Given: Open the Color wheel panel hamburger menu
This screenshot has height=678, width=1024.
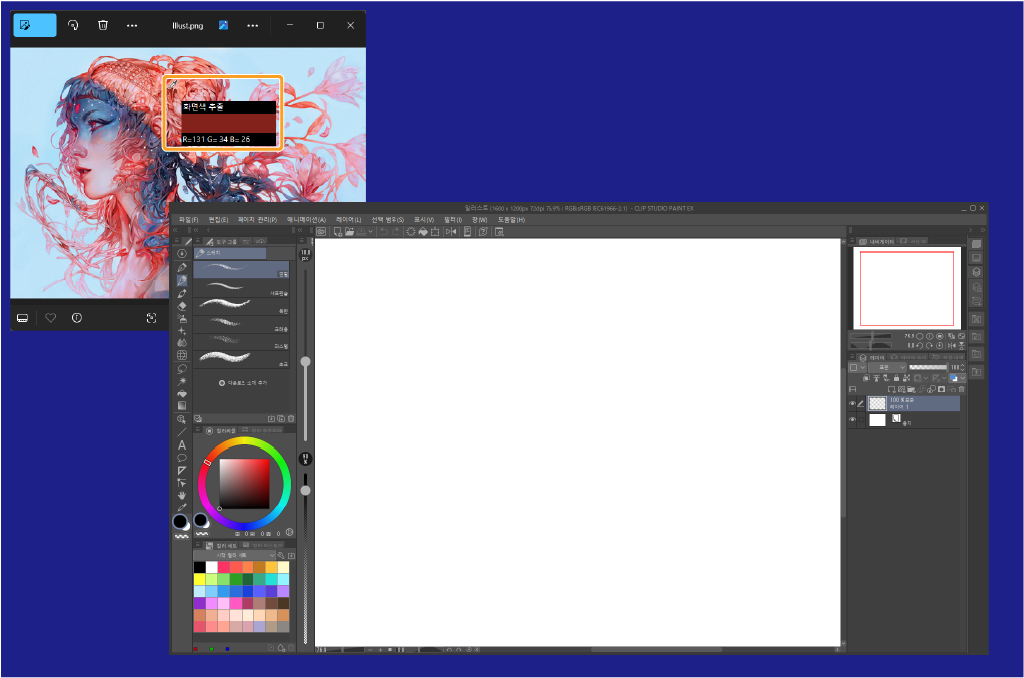Looking at the screenshot, I should point(198,430).
